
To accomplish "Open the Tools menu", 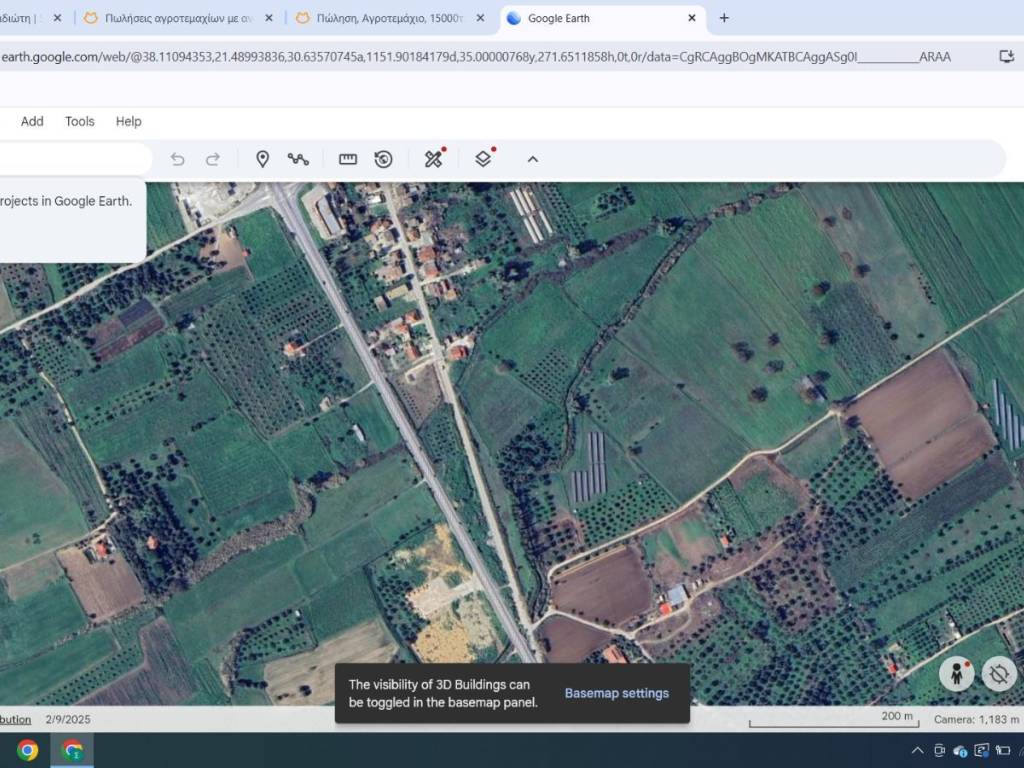I will point(80,121).
